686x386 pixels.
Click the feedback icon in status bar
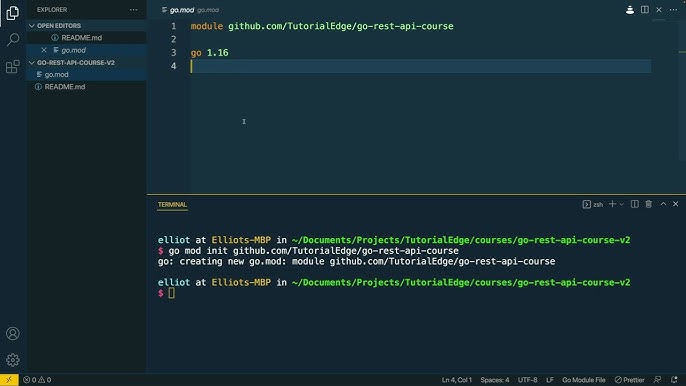coord(658,380)
